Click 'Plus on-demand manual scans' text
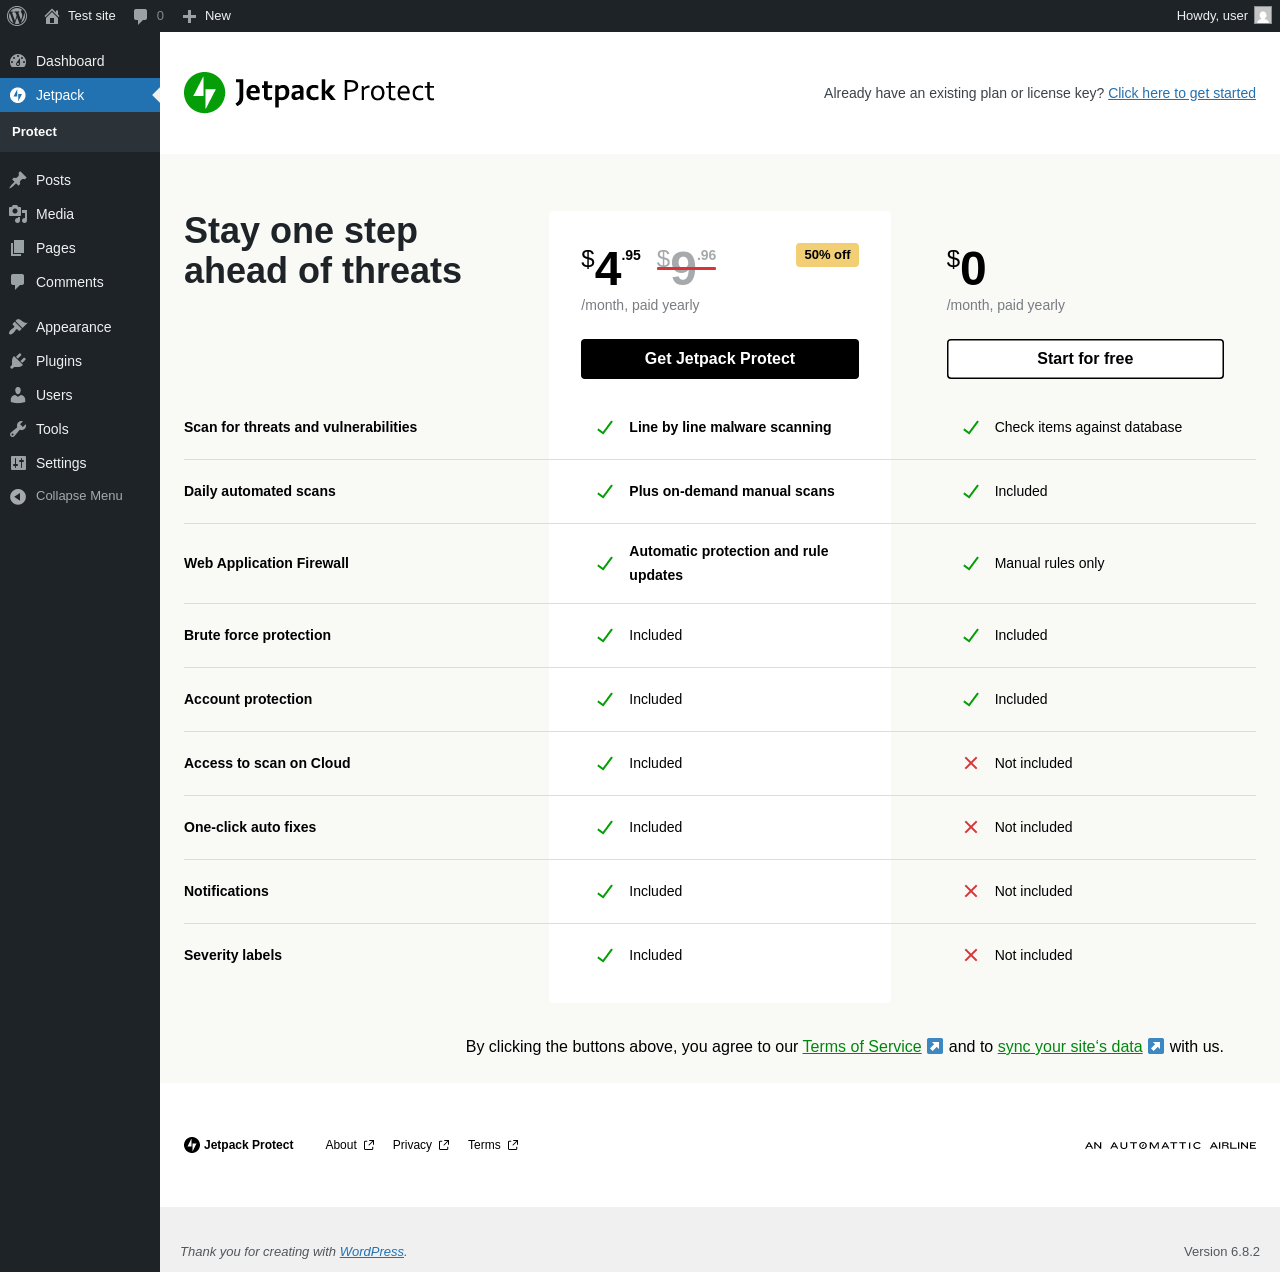The width and height of the screenshot is (1280, 1272). (x=732, y=491)
